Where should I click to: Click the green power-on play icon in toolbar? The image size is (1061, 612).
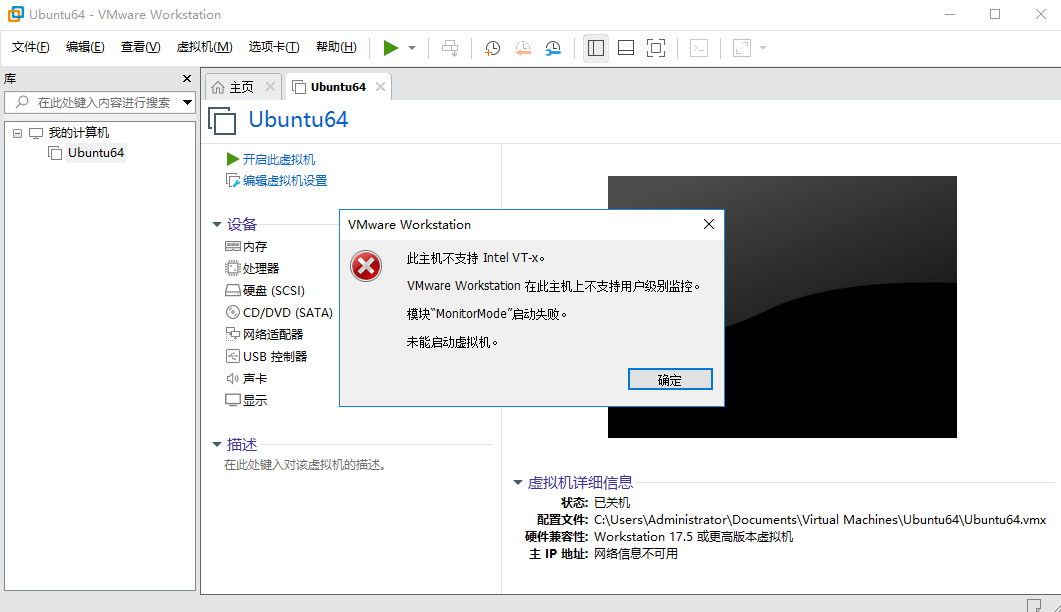point(390,48)
